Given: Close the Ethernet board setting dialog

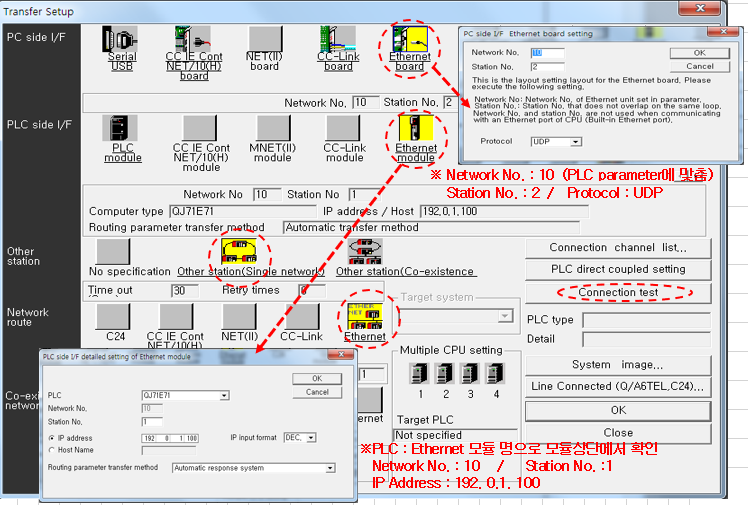Looking at the screenshot, I should click(723, 31).
